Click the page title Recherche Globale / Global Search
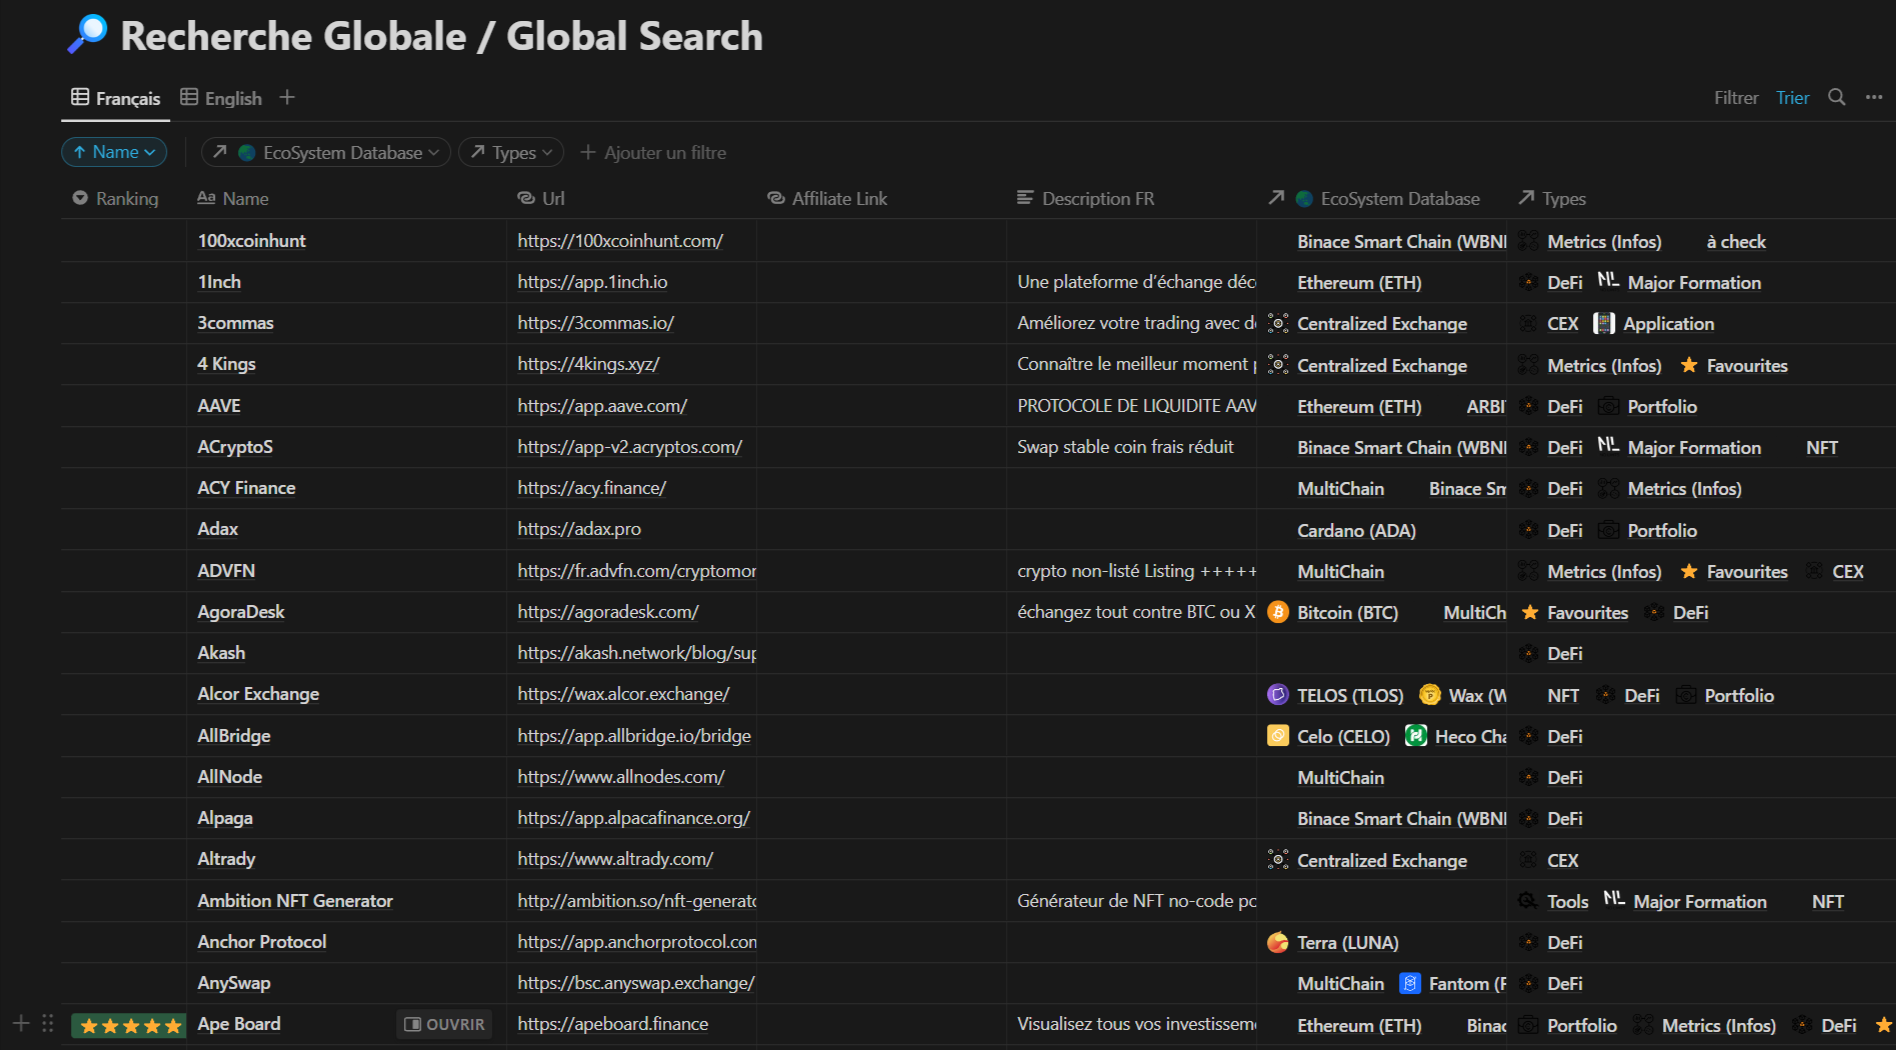 coord(441,36)
